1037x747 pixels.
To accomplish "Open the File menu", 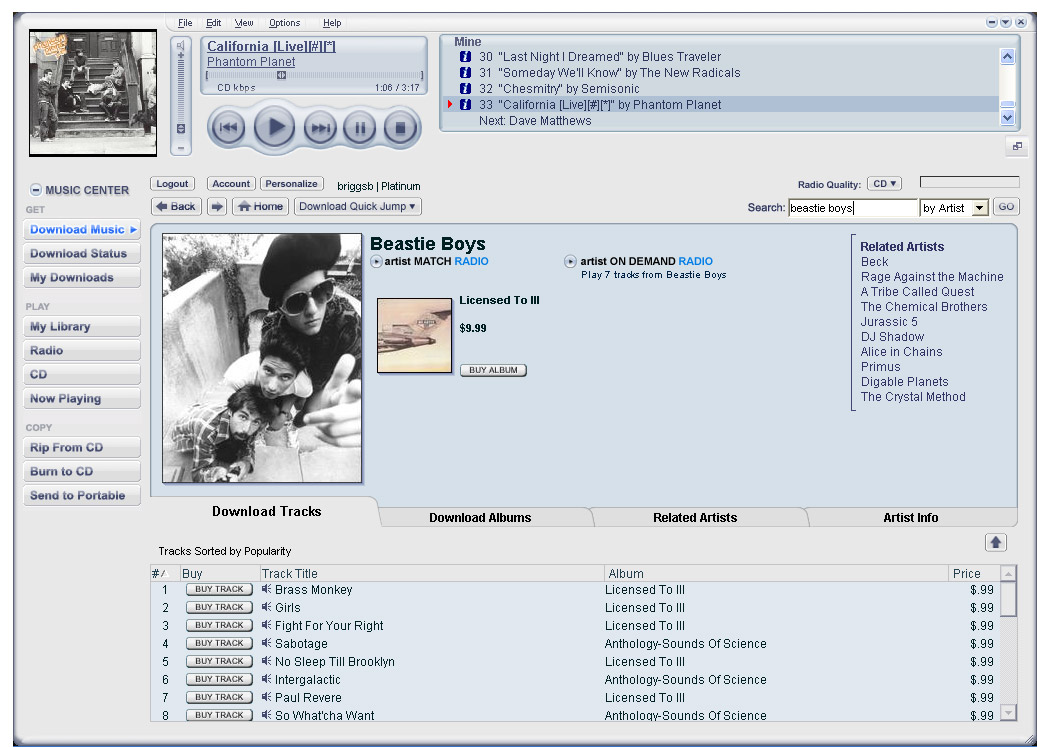I will (x=185, y=22).
